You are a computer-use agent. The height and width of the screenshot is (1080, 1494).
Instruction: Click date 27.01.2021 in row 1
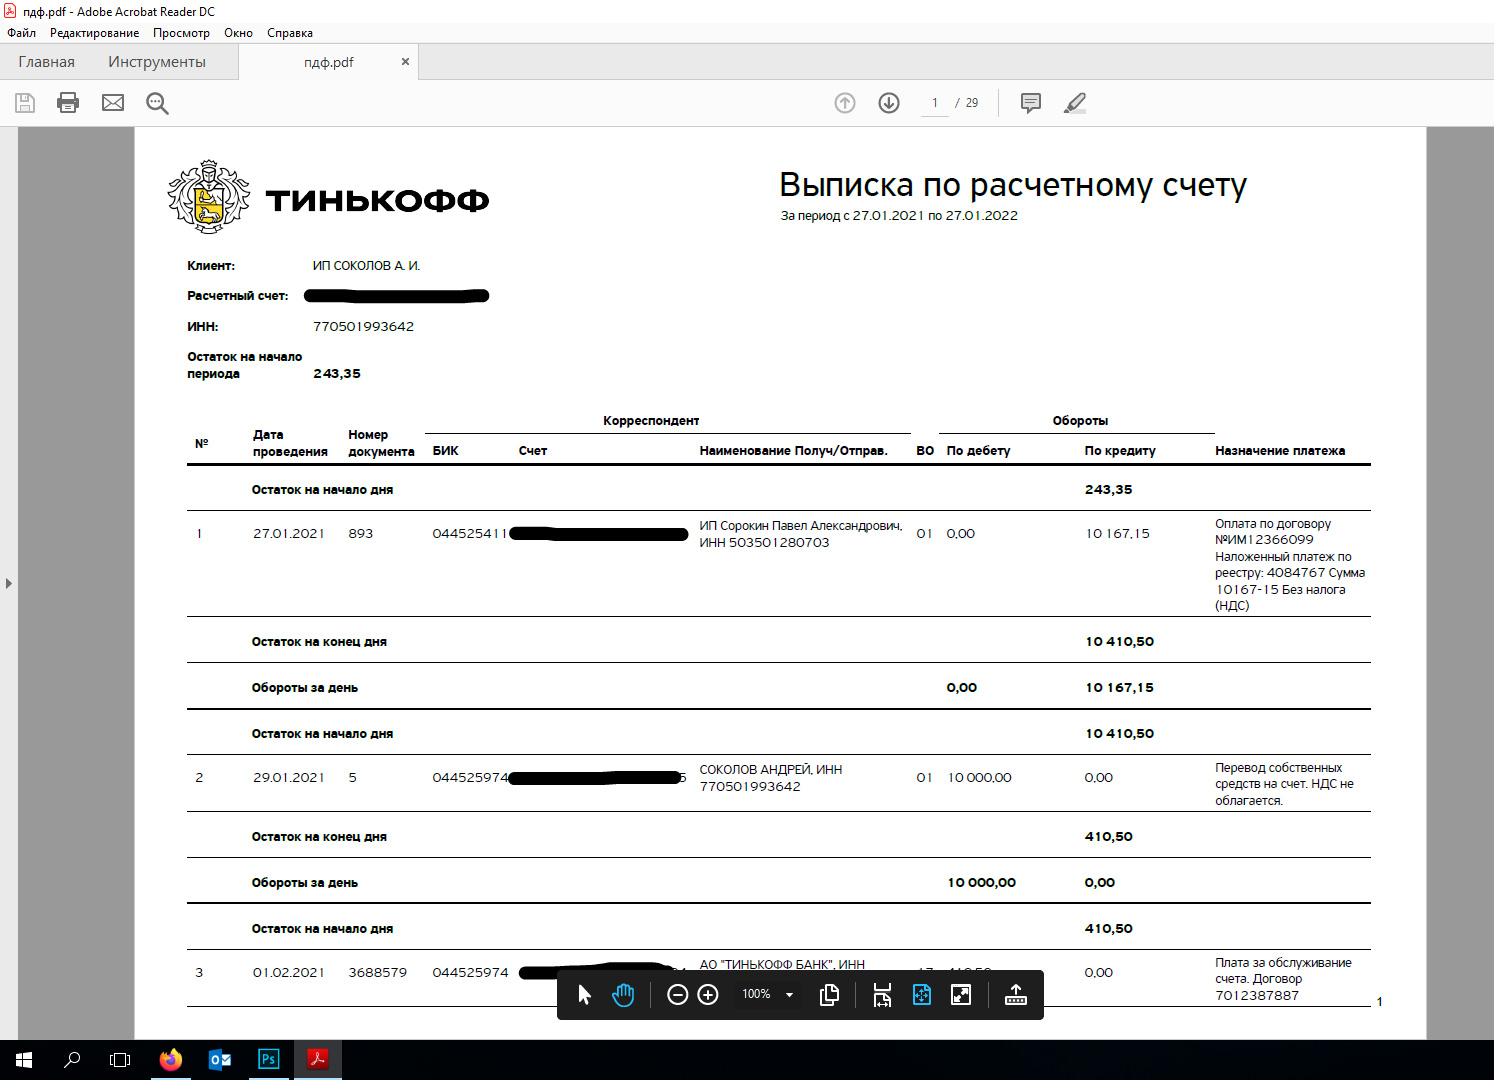tap(289, 534)
